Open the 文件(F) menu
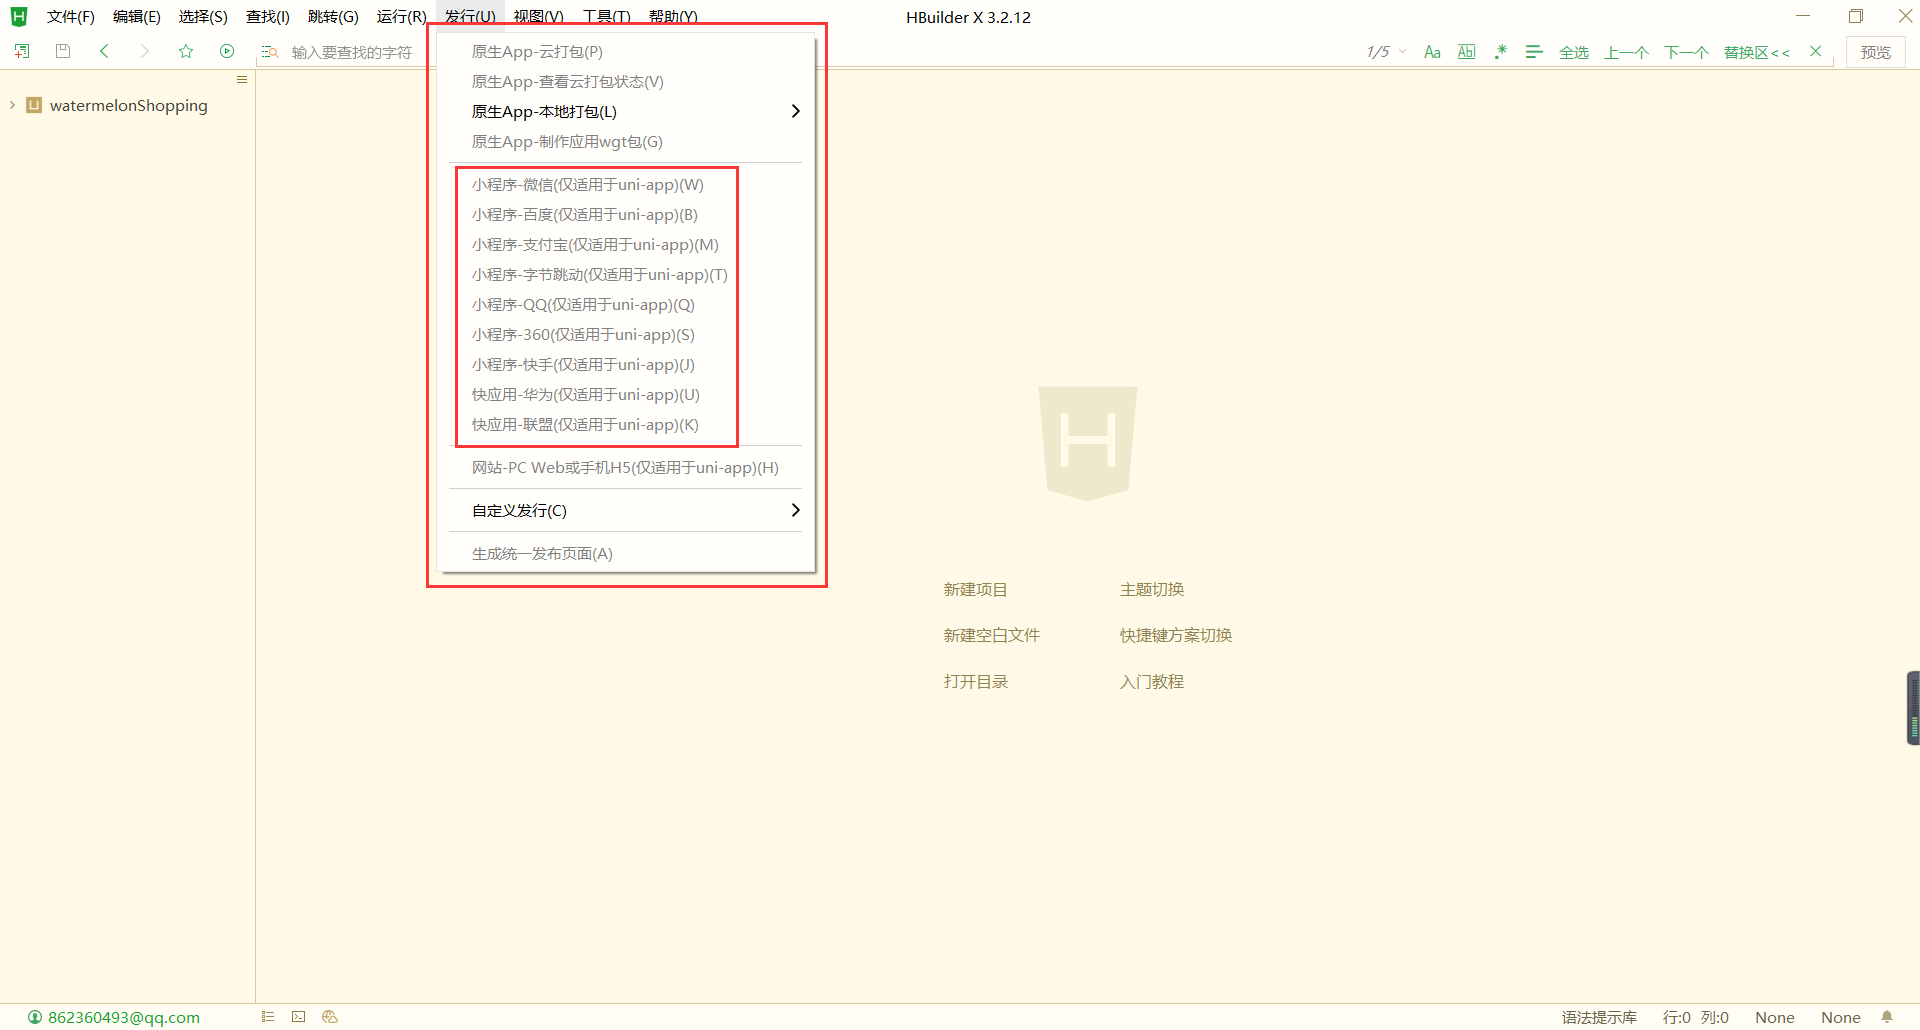 [70, 17]
